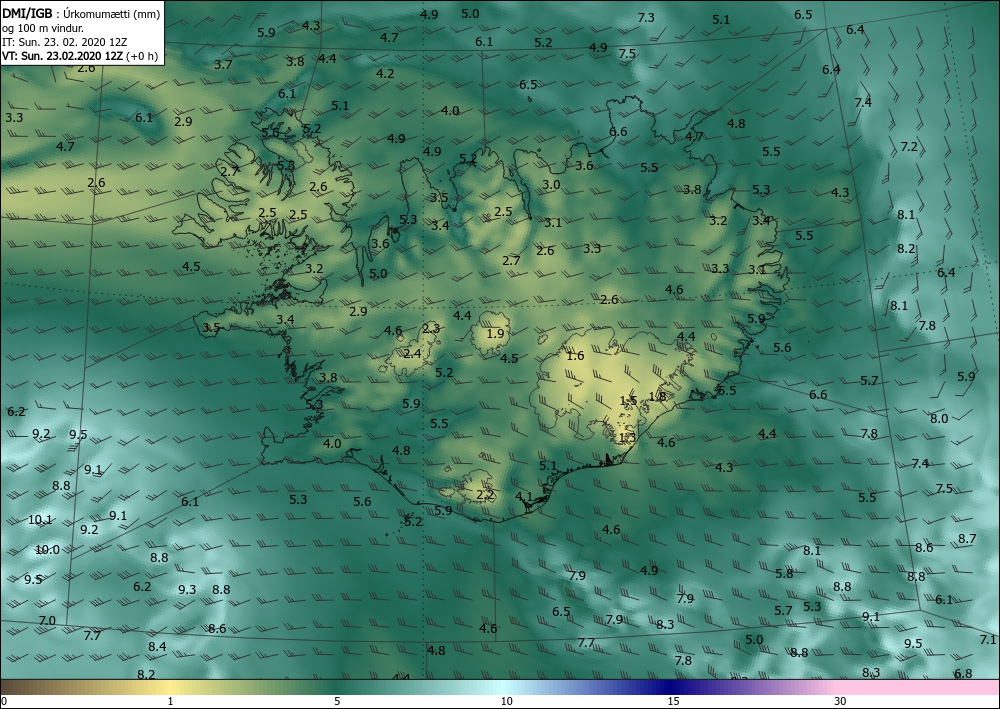Click the 1.8 value on the map

pos(657,397)
